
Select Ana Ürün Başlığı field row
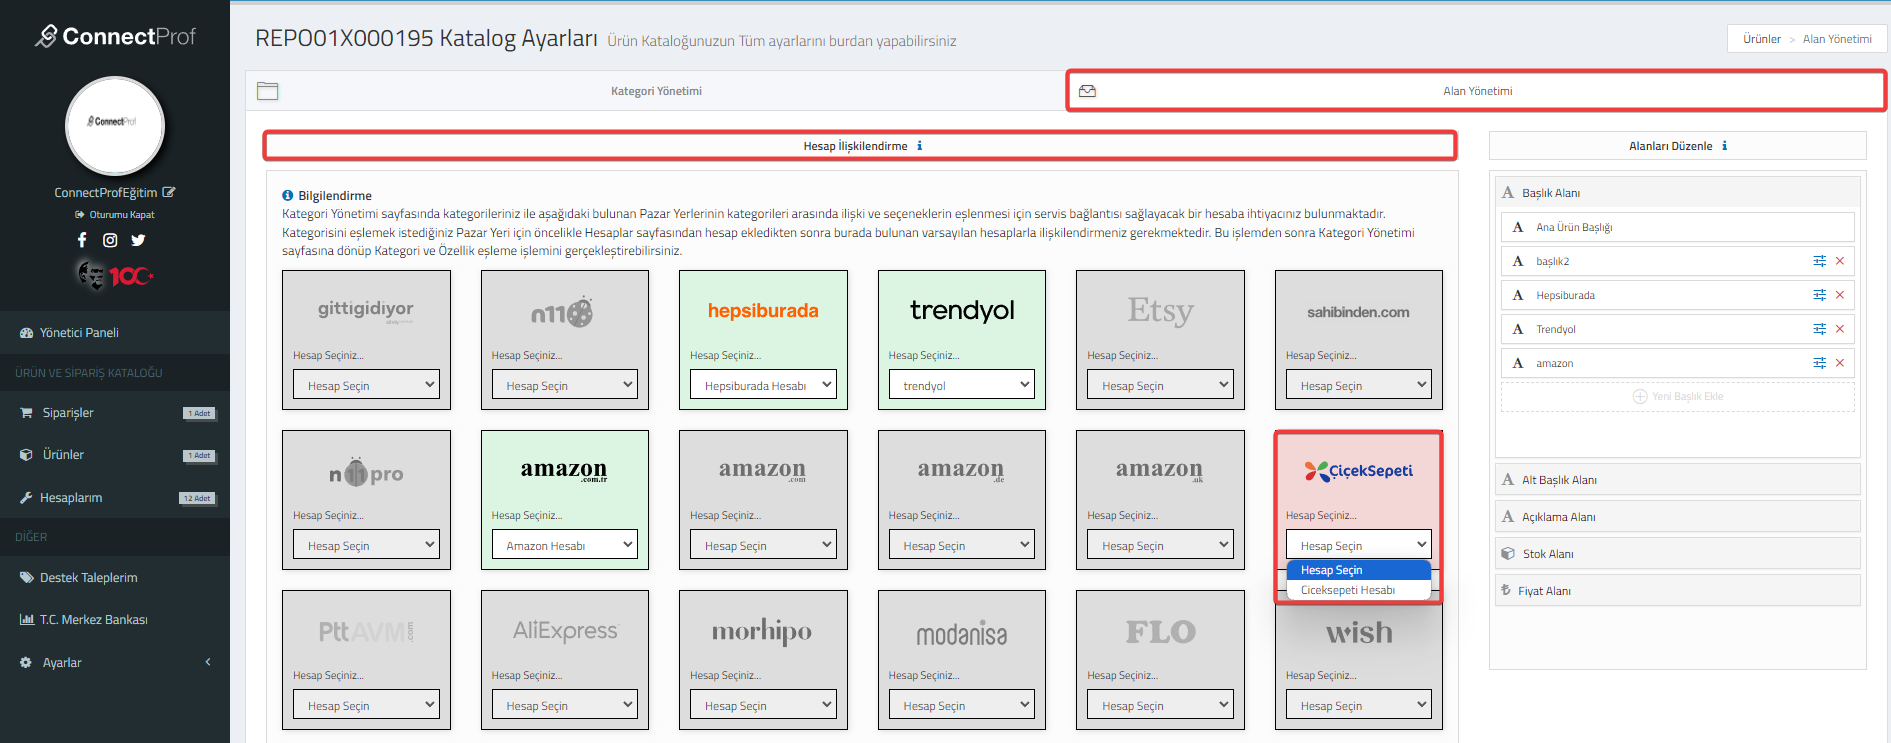(1677, 227)
